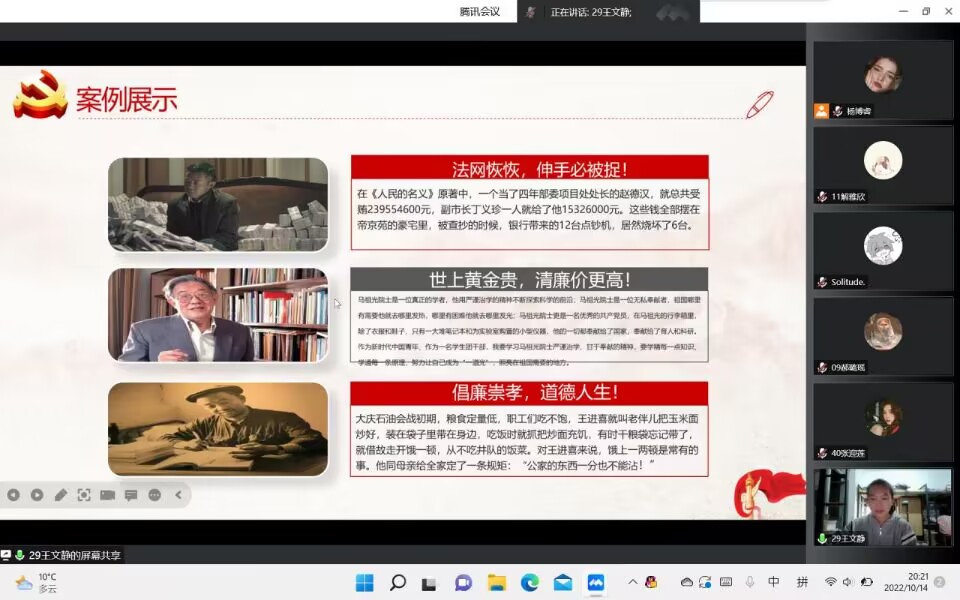Open Microsoft Edge from the taskbar
960x600 pixels.
[529, 582]
